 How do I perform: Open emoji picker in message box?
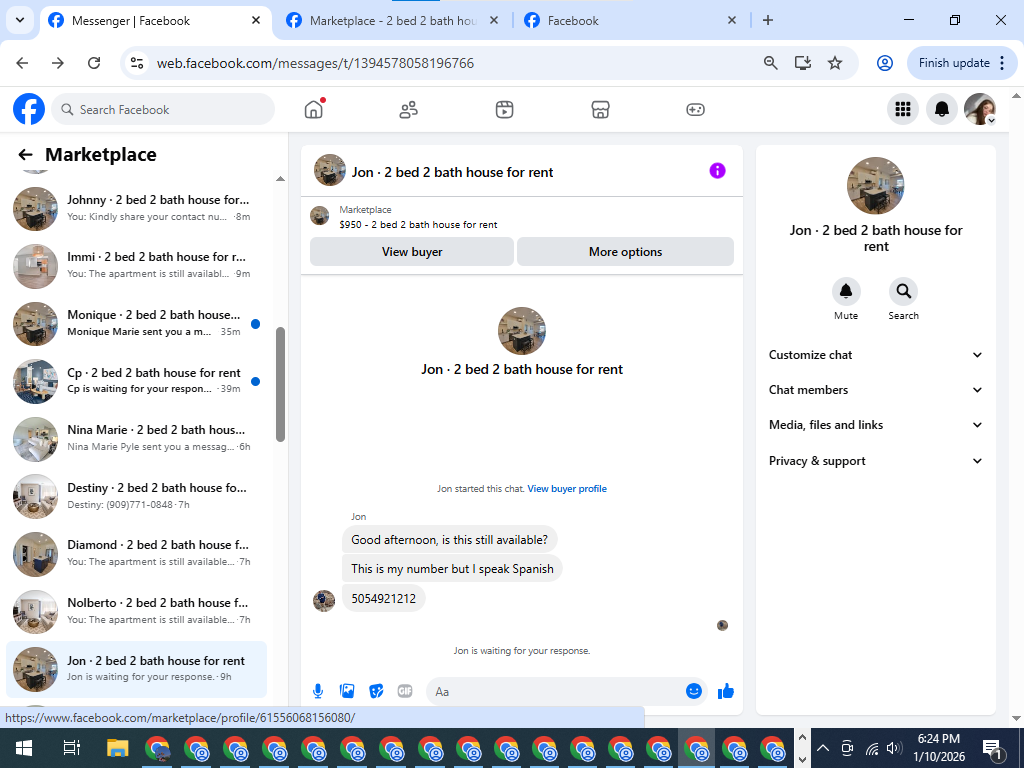(x=694, y=691)
